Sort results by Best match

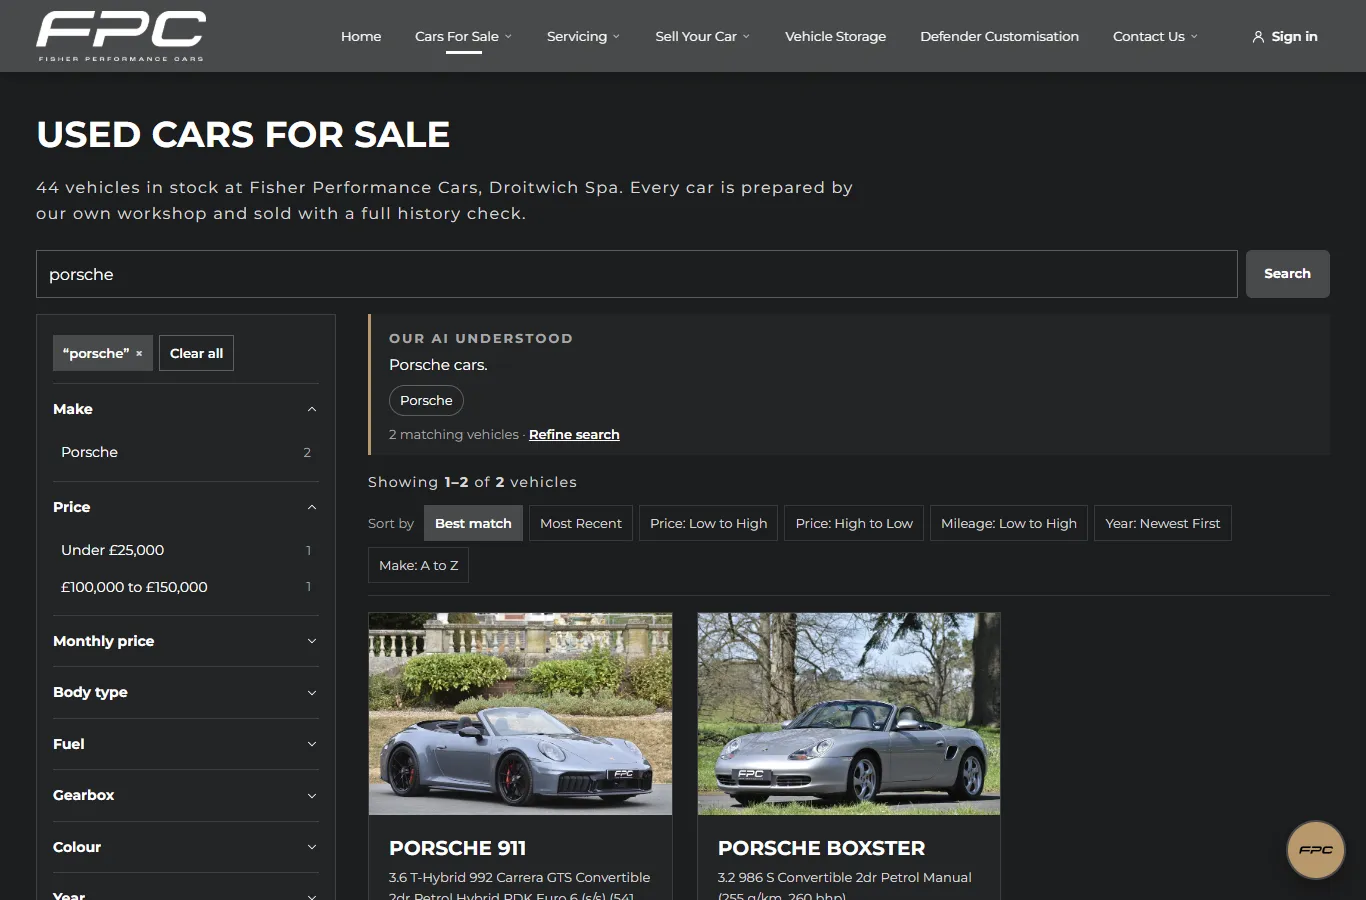(x=473, y=523)
